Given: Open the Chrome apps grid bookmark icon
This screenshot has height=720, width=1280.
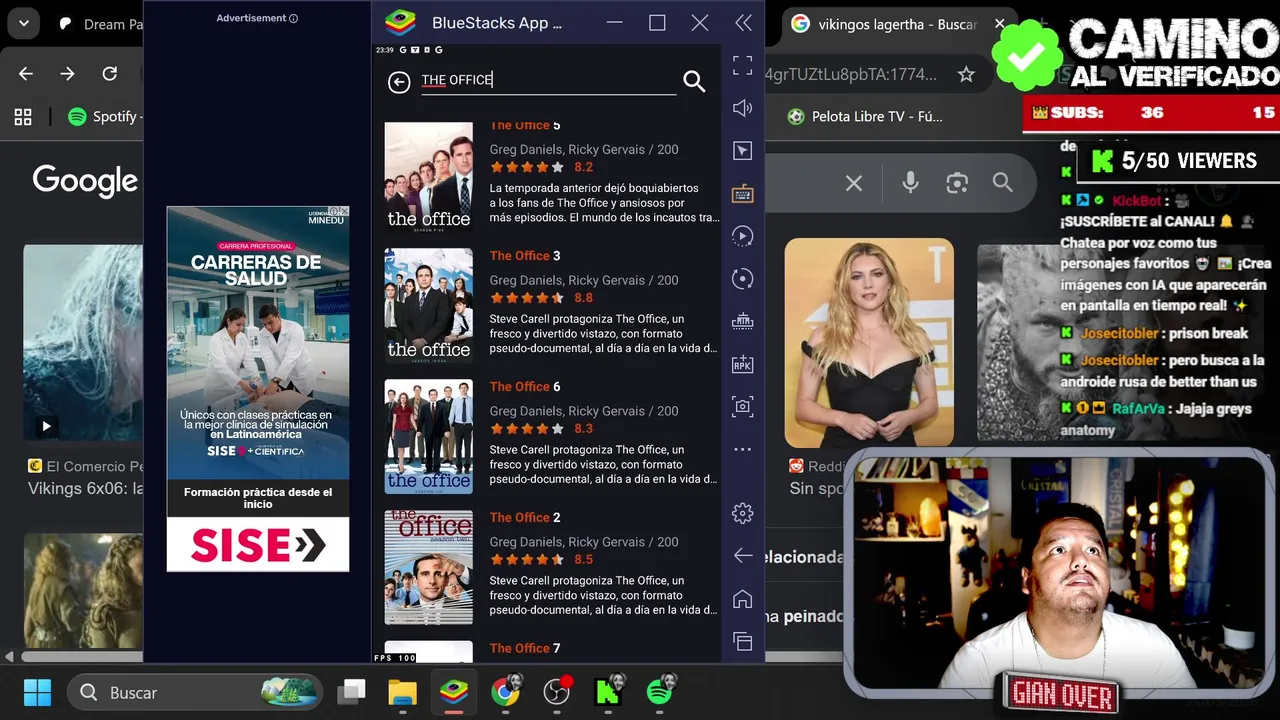Looking at the screenshot, I should tap(23, 117).
